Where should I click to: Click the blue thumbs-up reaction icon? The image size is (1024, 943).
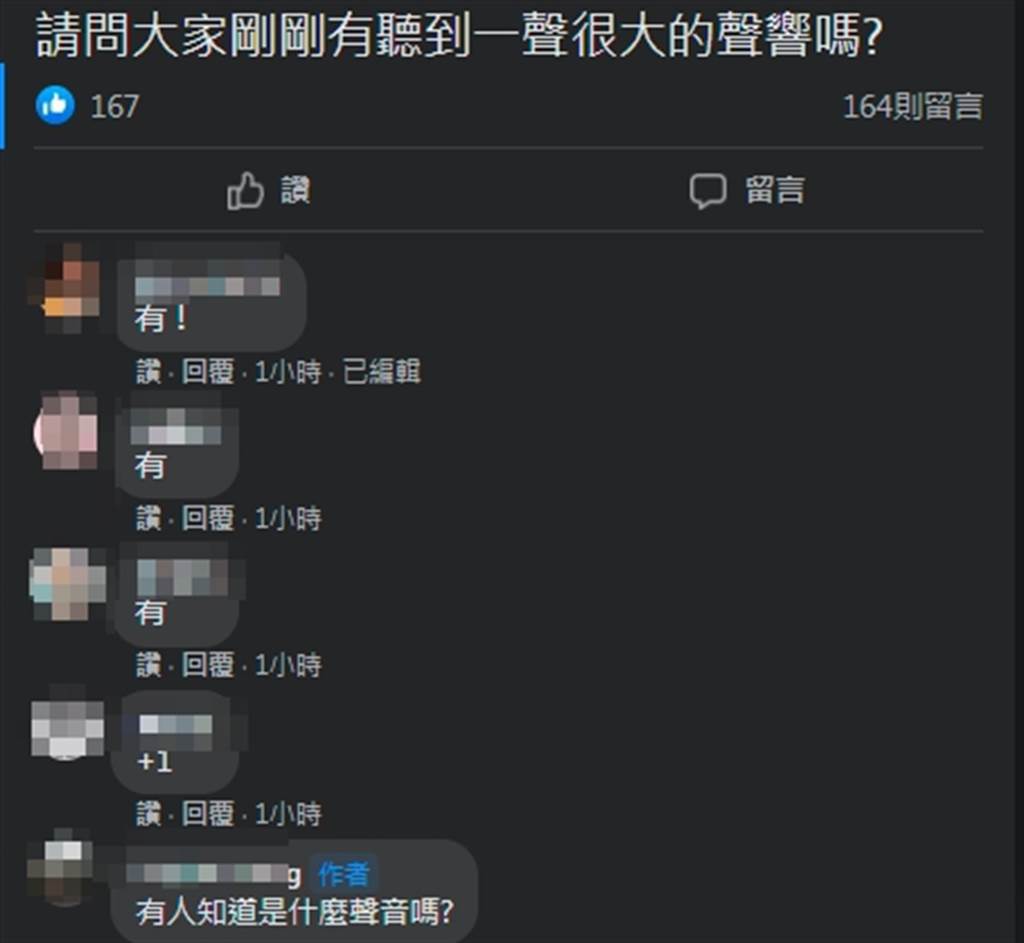point(56,104)
